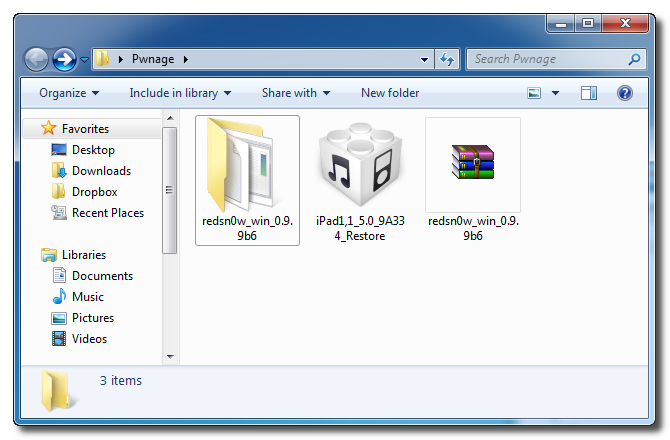Viewport: 670px width, 440px height.
Task: Minimize the Pwnage window
Action: point(561,23)
